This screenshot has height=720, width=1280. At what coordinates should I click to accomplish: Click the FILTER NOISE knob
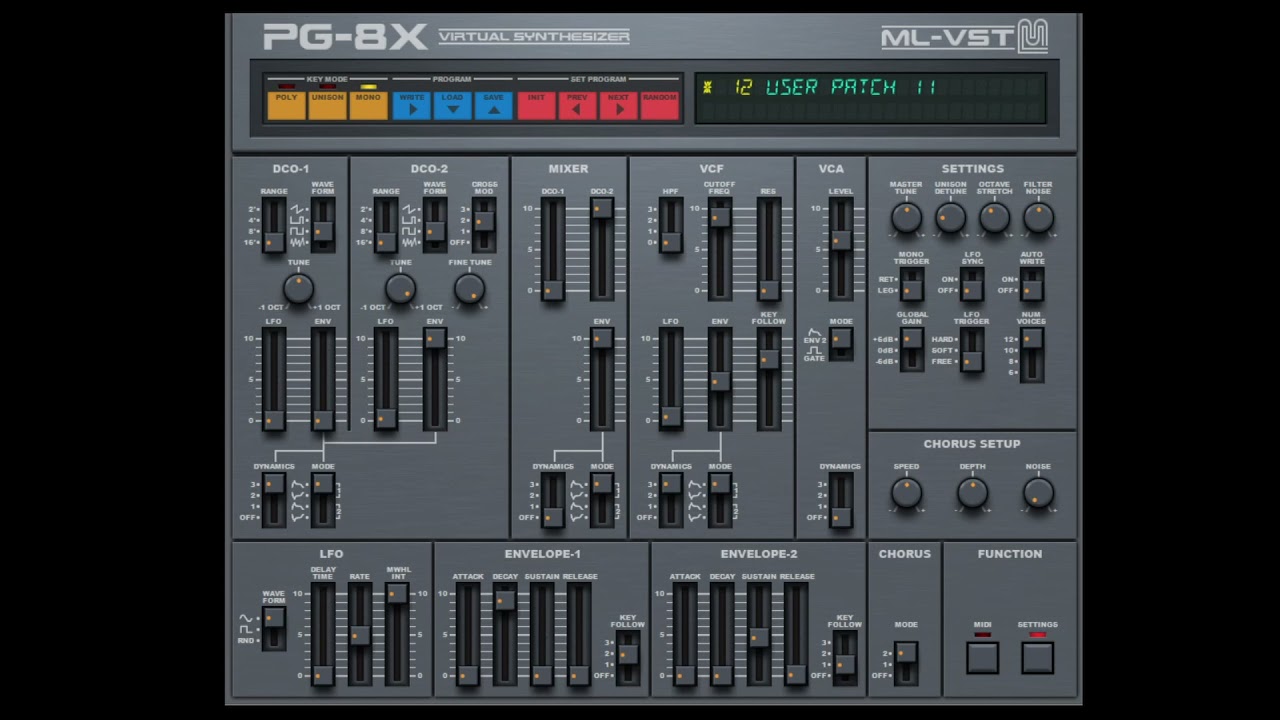pos(1038,217)
